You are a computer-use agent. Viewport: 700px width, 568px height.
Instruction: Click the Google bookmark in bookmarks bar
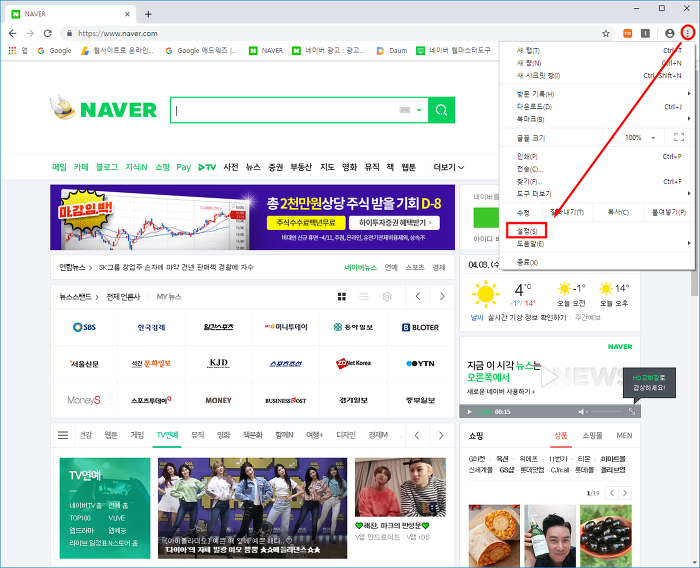click(x=54, y=50)
